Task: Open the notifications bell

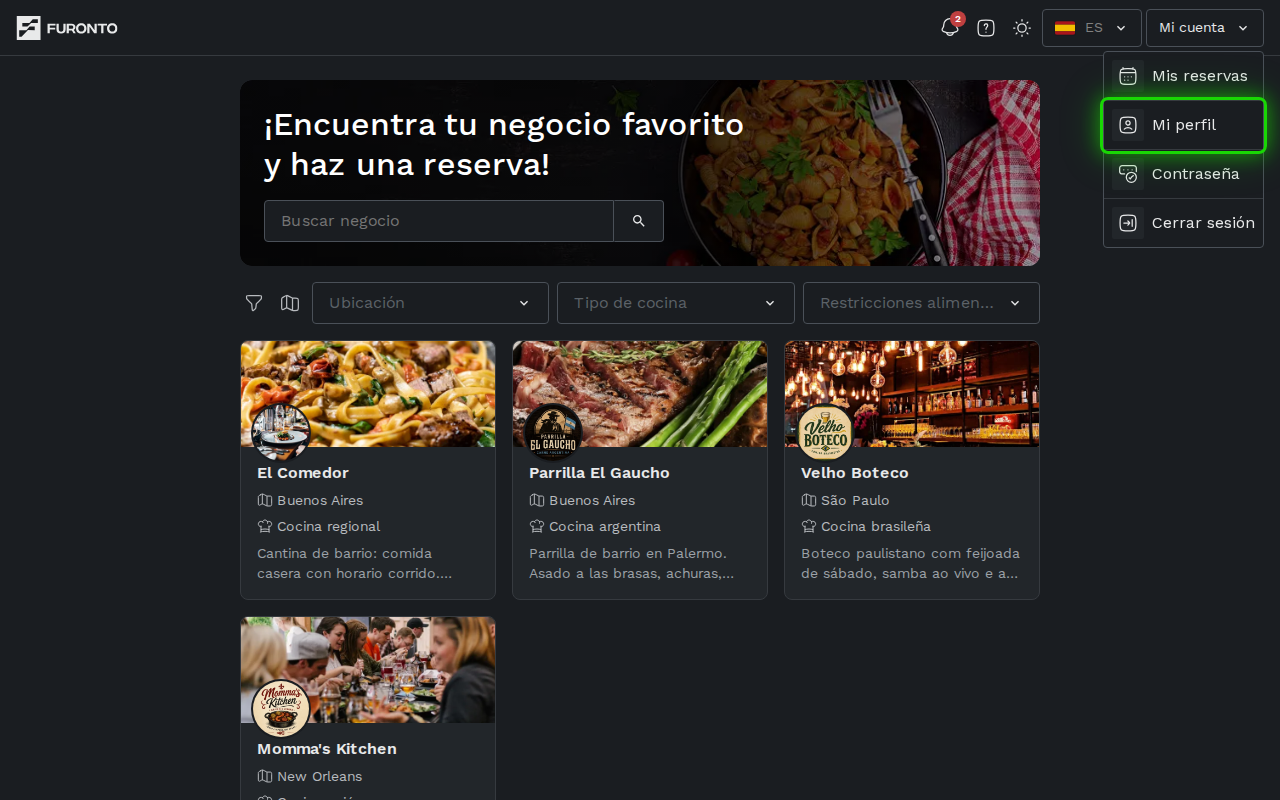Action: click(950, 28)
